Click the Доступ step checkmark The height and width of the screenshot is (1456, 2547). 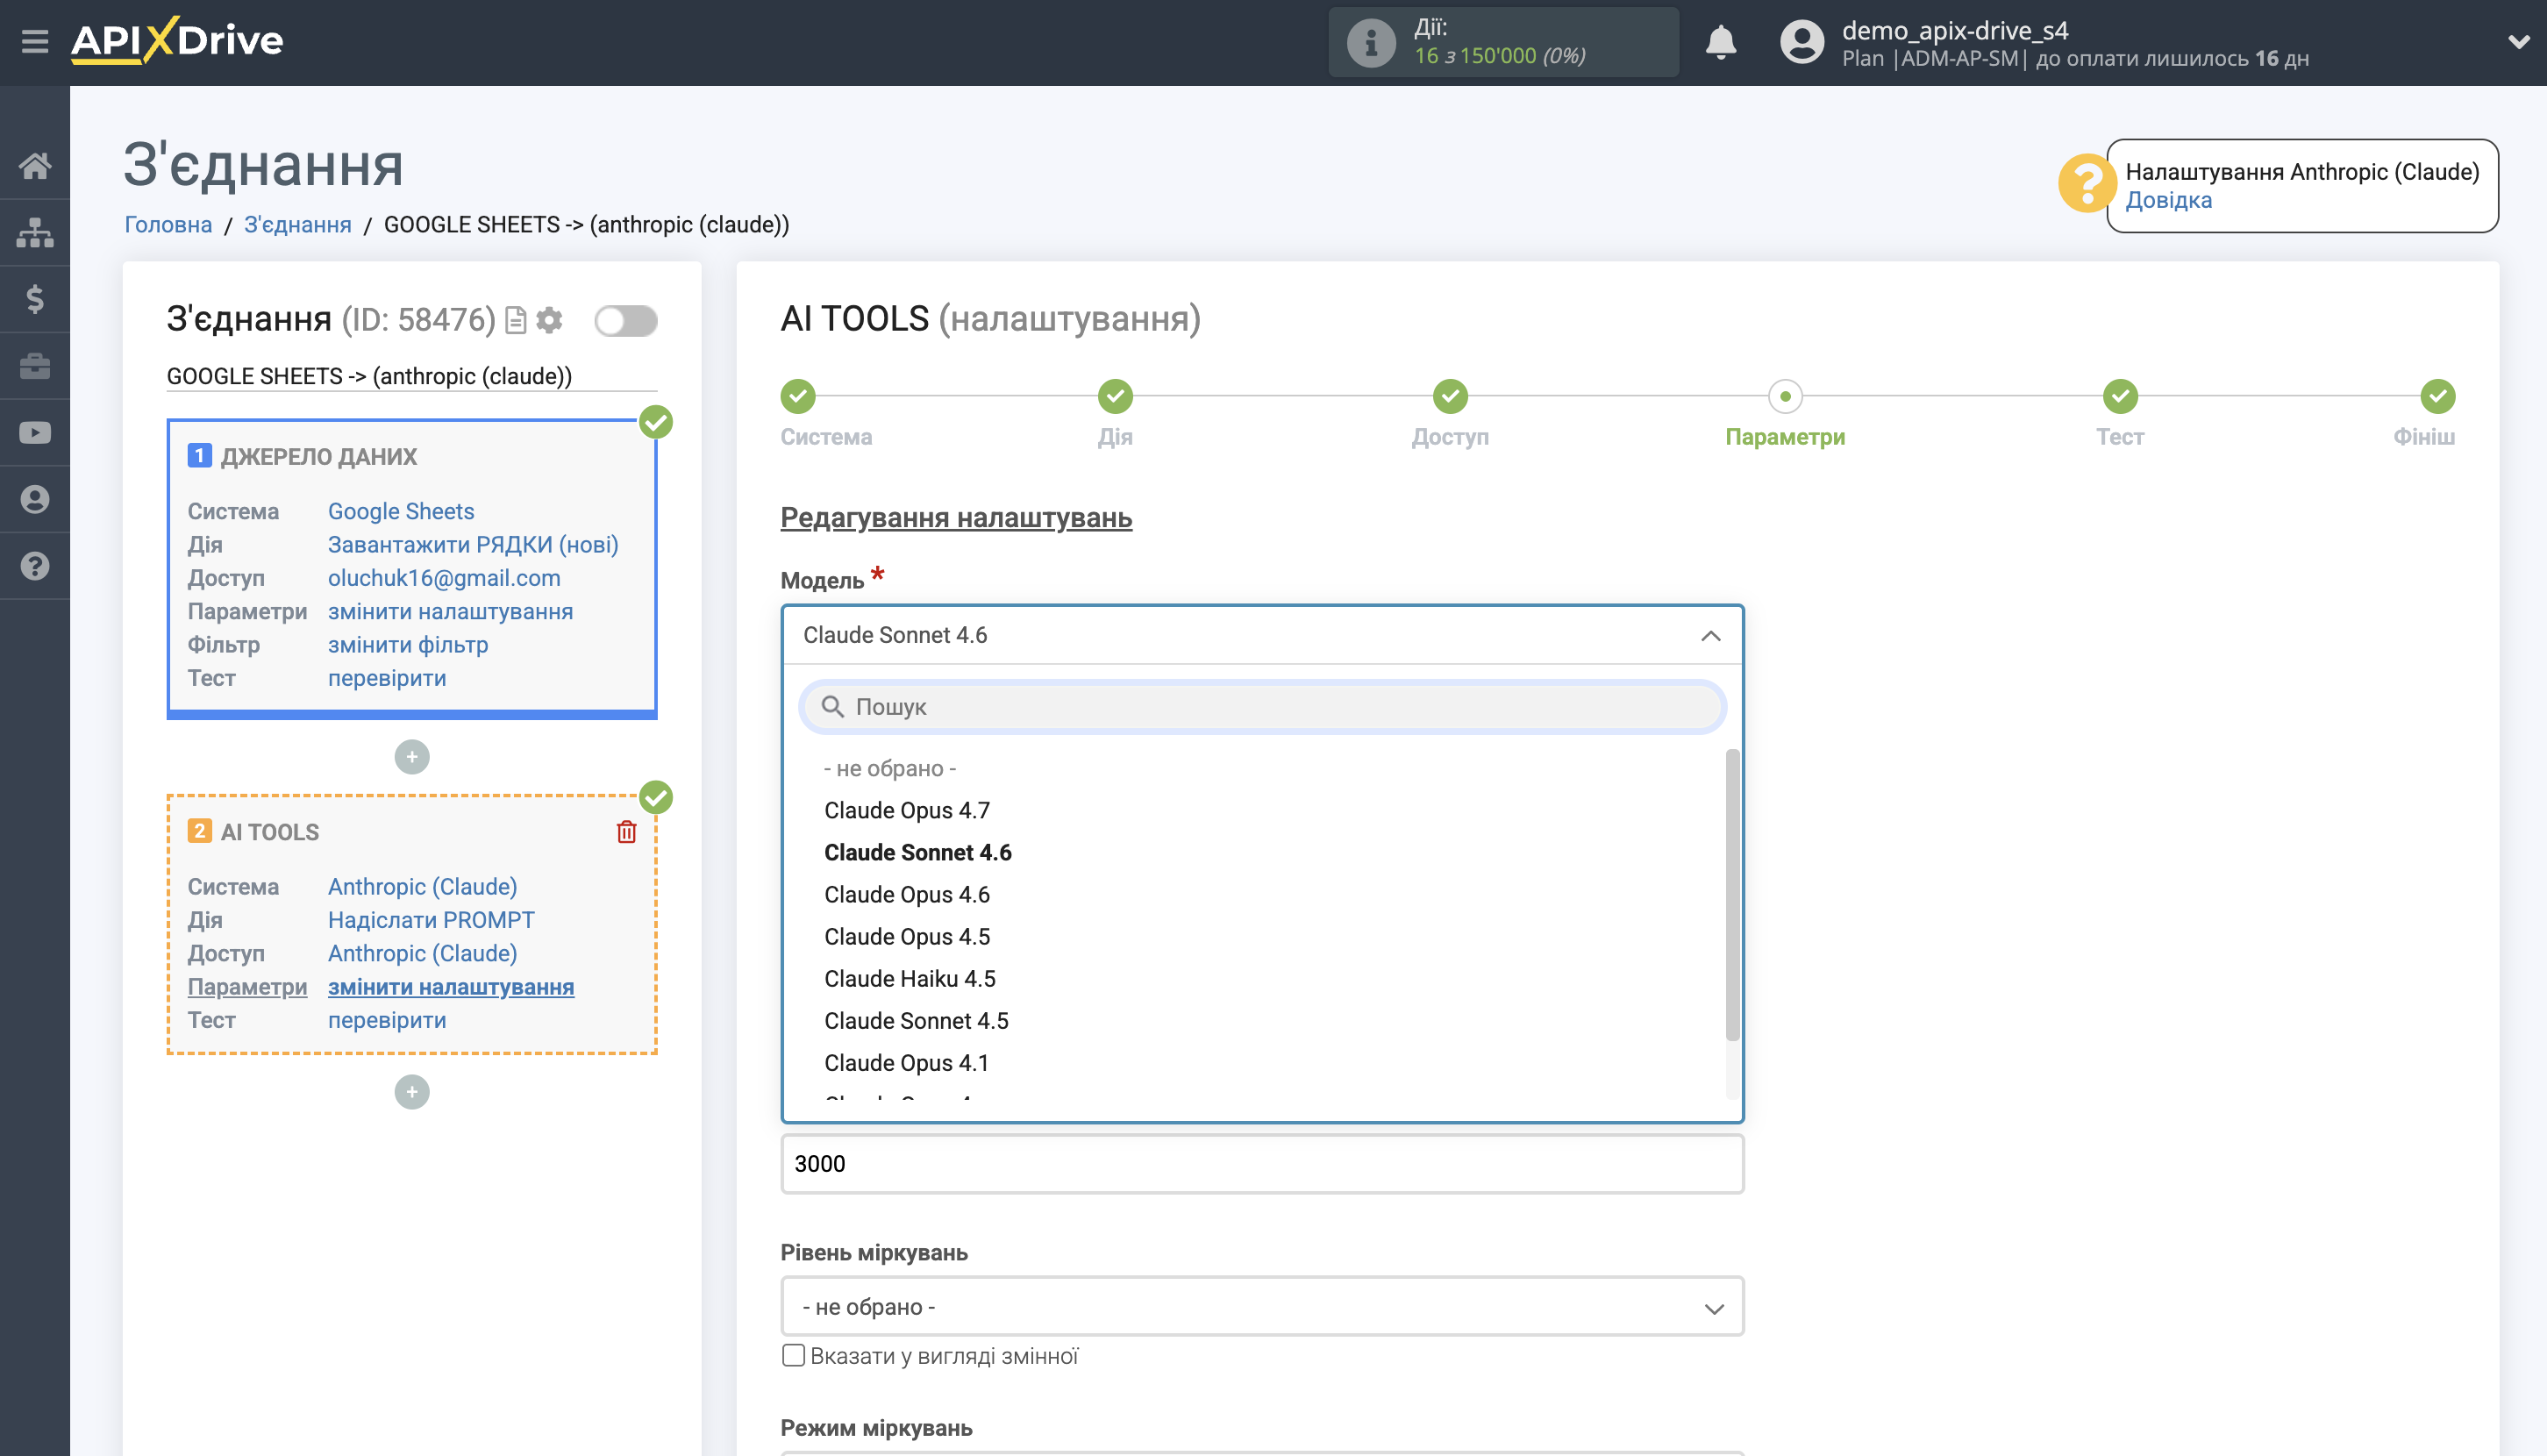pyautogui.click(x=1450, y=396)
